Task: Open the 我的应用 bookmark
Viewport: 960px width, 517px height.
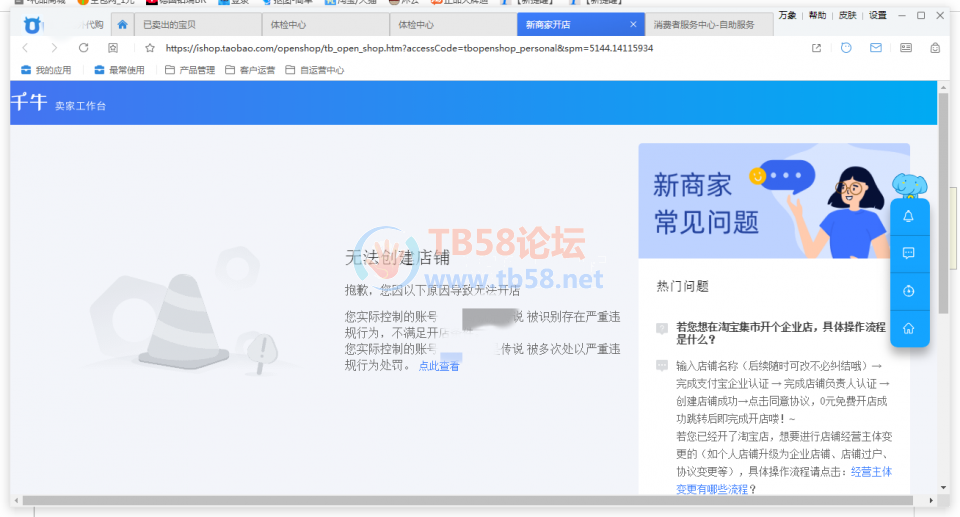Action: coord(46,70)
